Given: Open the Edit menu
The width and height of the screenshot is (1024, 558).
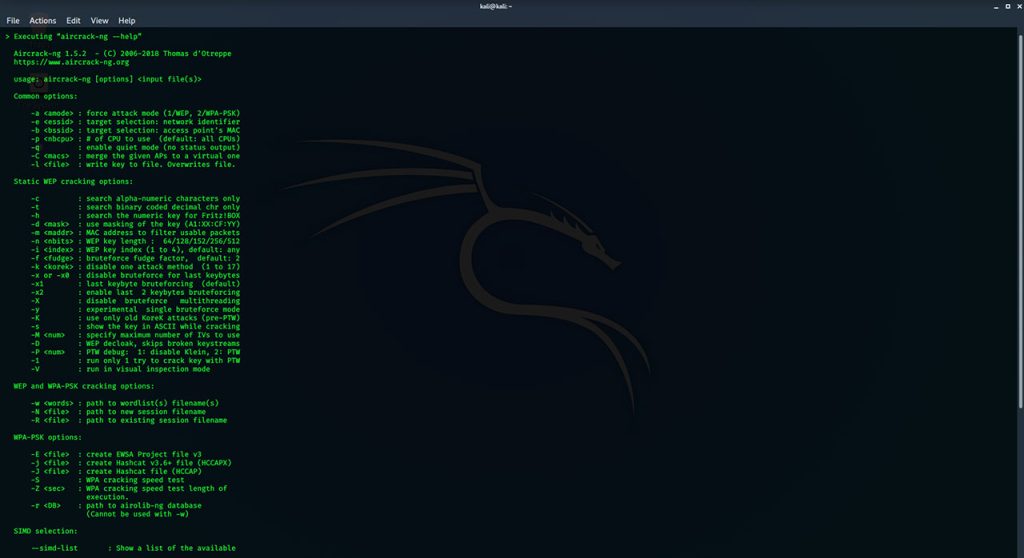Looking at the screenshot, I should coord(73,21).
